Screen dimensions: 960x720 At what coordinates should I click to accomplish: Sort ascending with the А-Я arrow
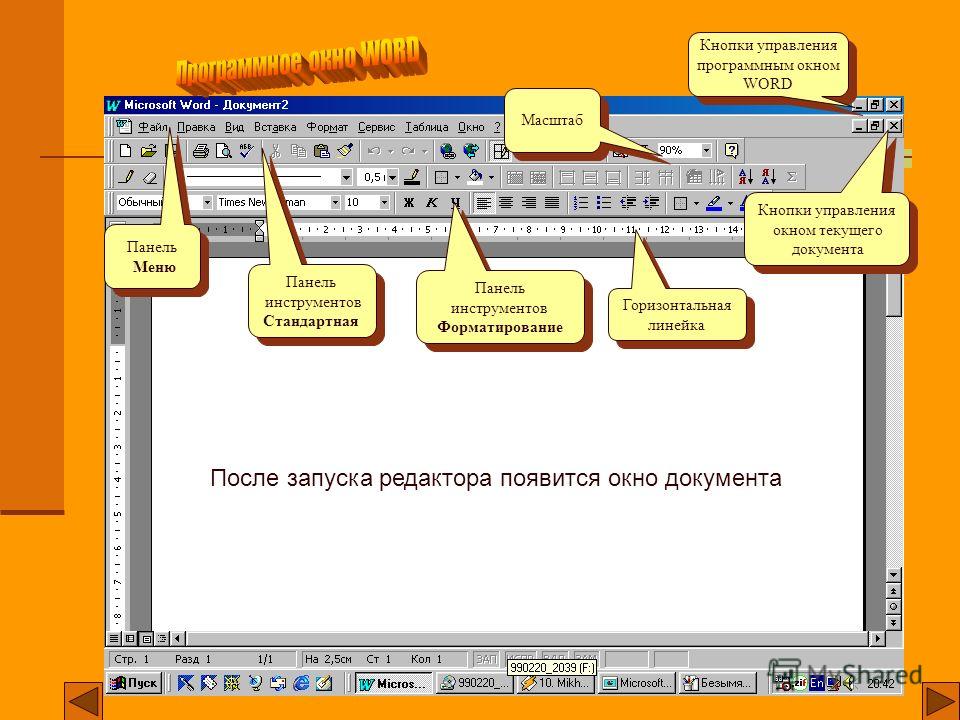[746, 177]
